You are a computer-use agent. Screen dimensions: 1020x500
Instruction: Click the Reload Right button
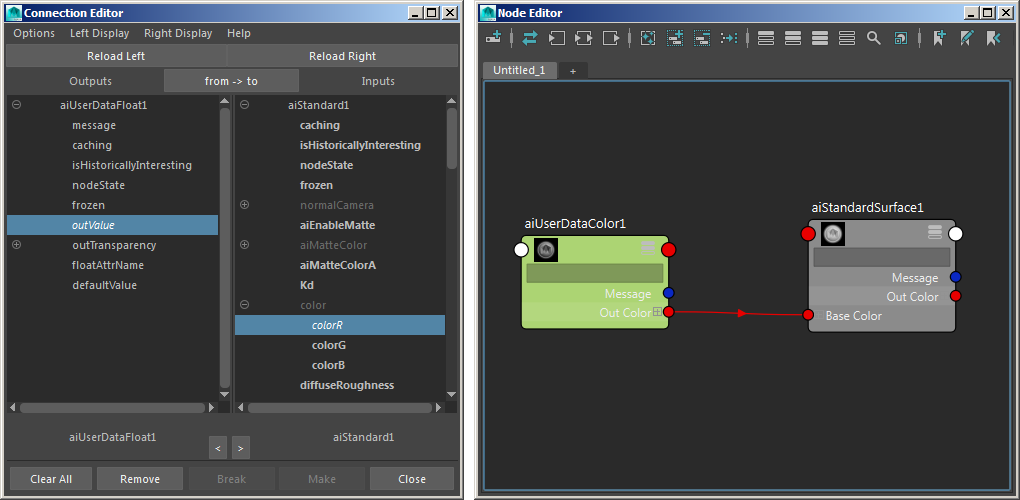coord(342,57)
